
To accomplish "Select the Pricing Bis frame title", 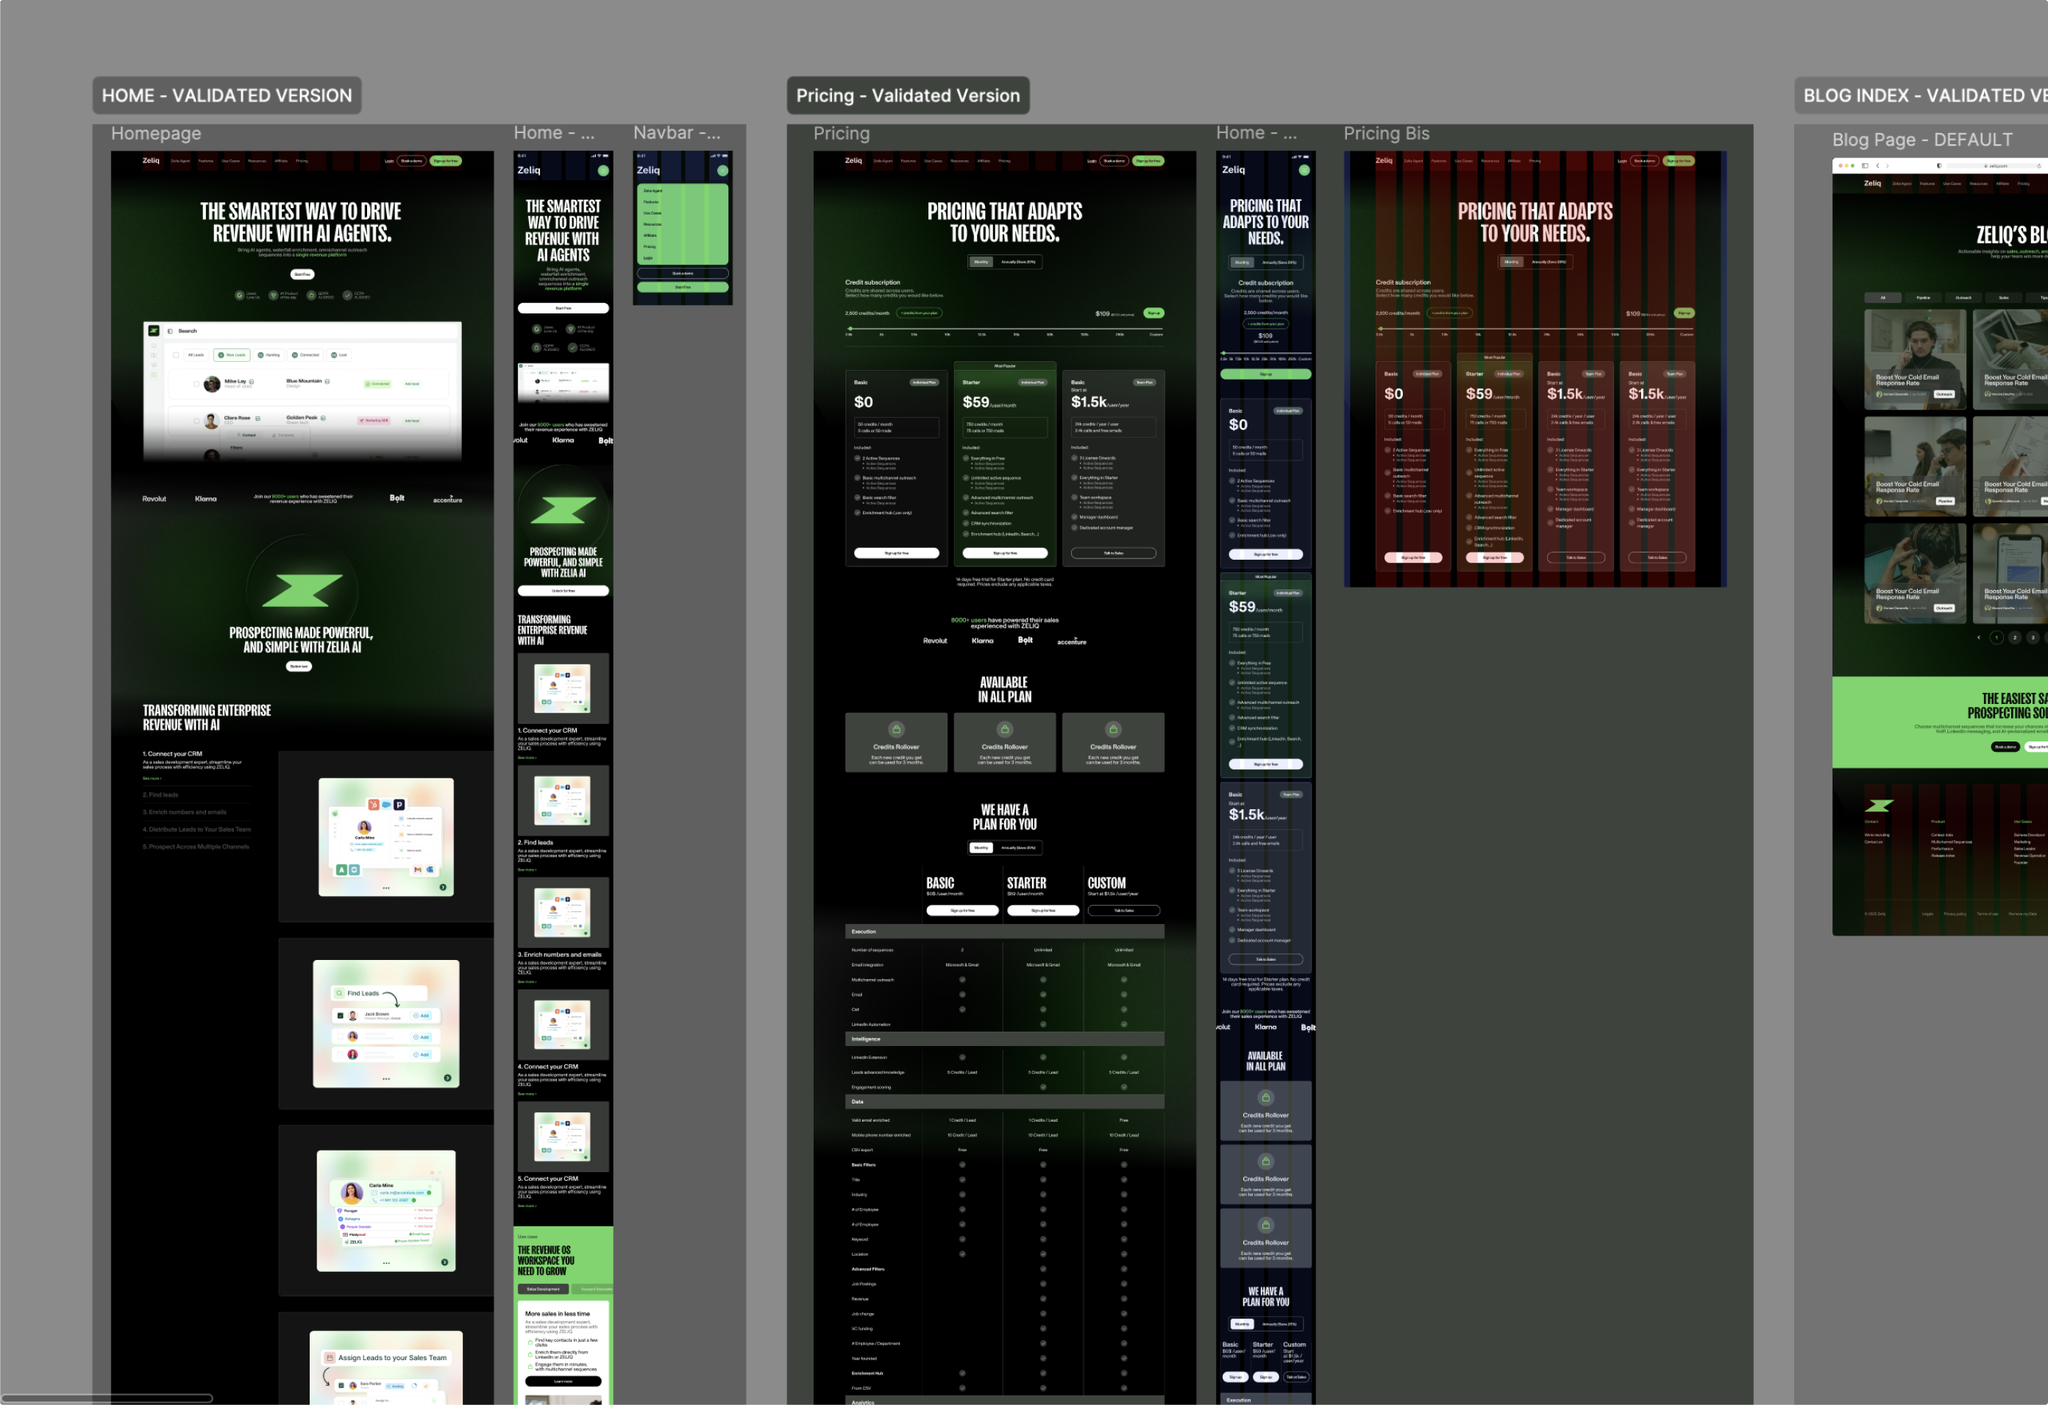I will [x=1386, y=133].
